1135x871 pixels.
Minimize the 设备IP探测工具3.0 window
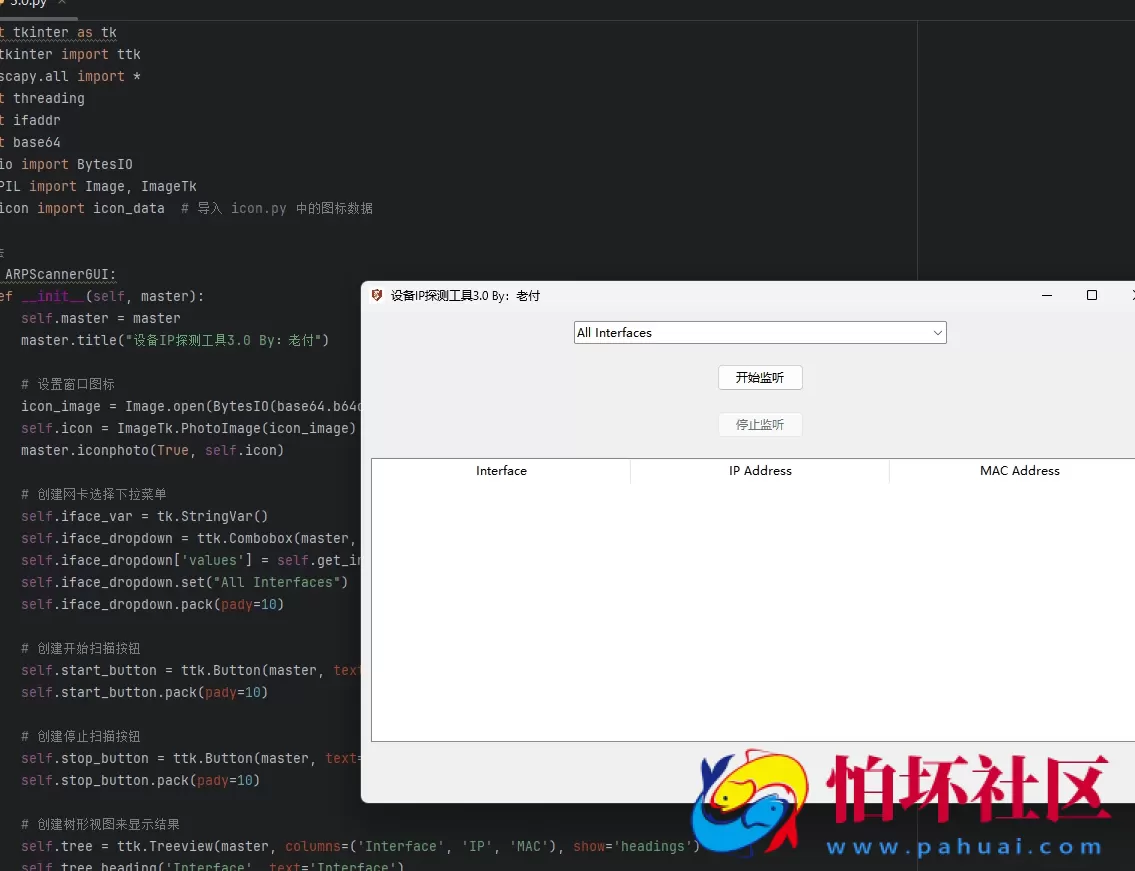[1047, 295]
